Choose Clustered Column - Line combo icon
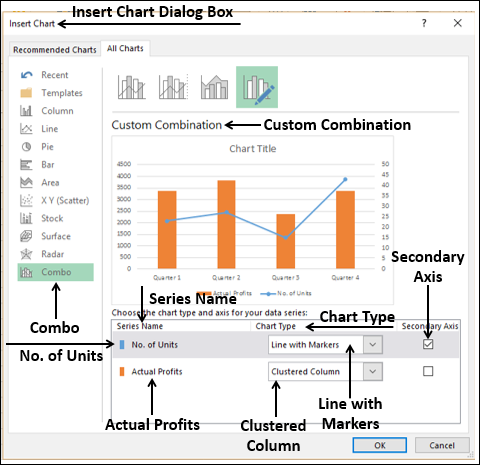 pyautogui.click(x=131, y=87)
